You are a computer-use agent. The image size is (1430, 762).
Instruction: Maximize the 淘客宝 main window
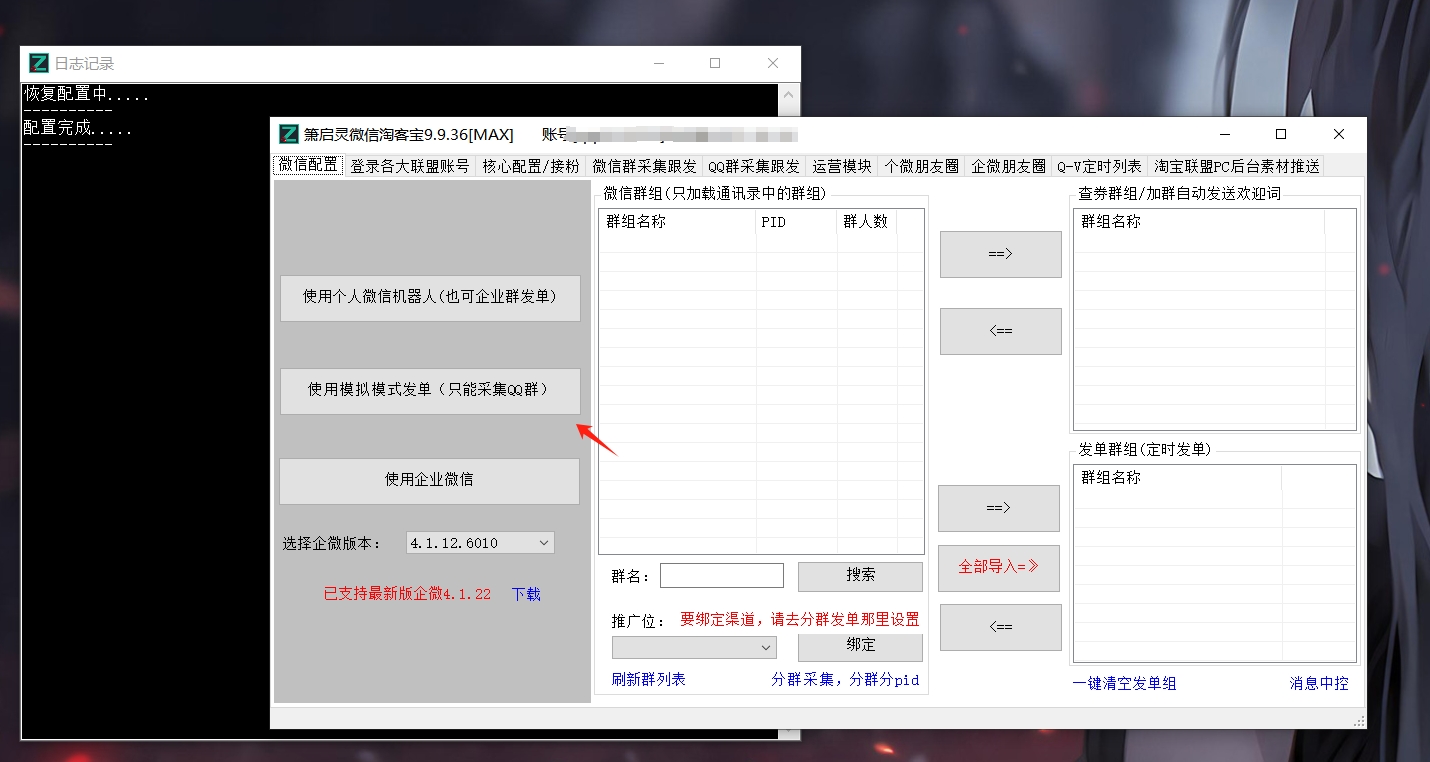(x=1281, y=134)
